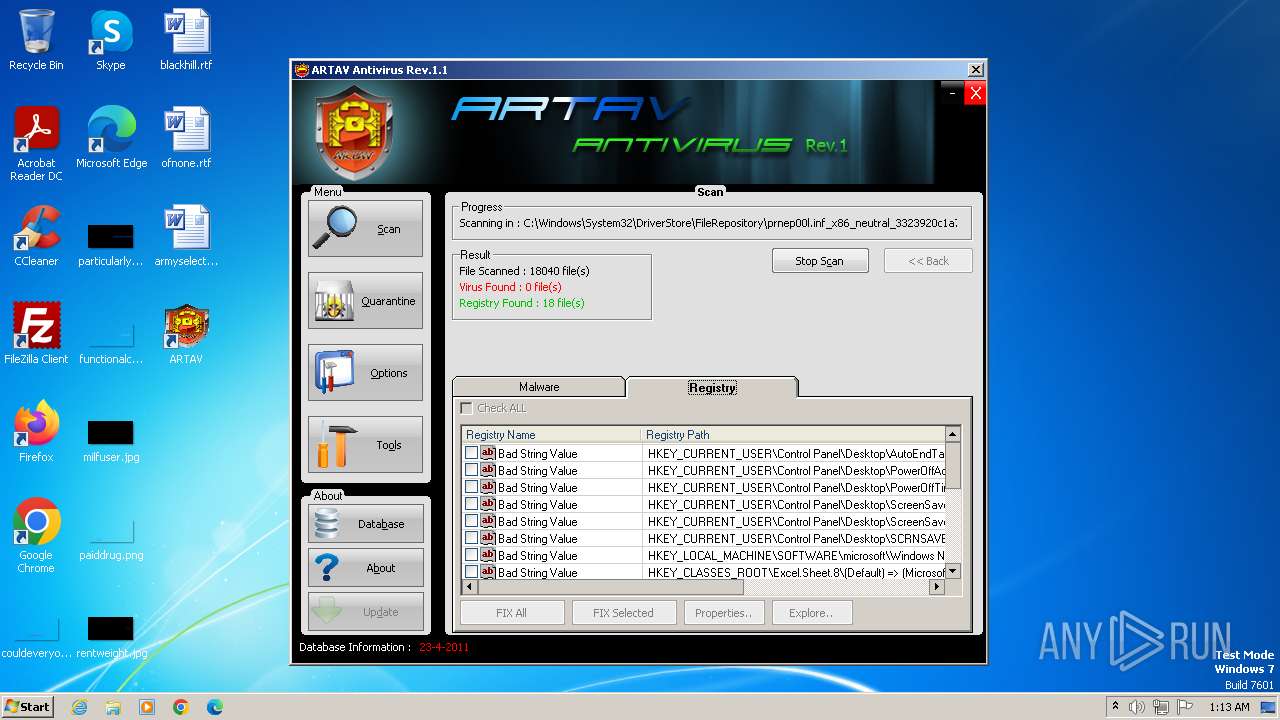
Task: Open the Action Center flag icon
Action: point(1185,707)
